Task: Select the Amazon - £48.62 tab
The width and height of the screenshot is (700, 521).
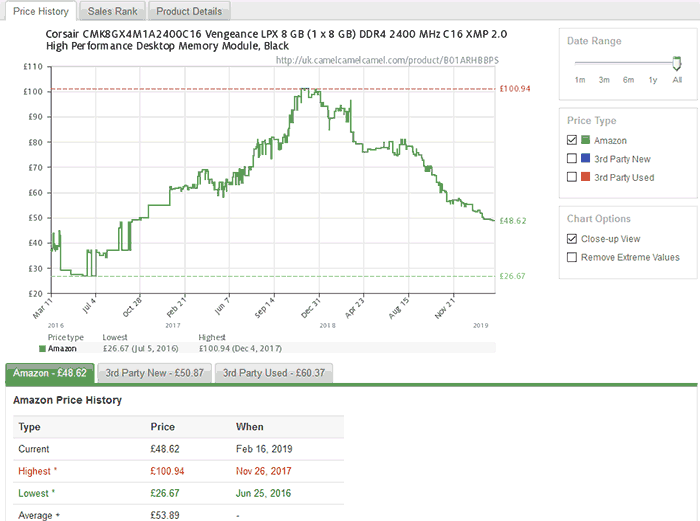Action: point(50,373)
